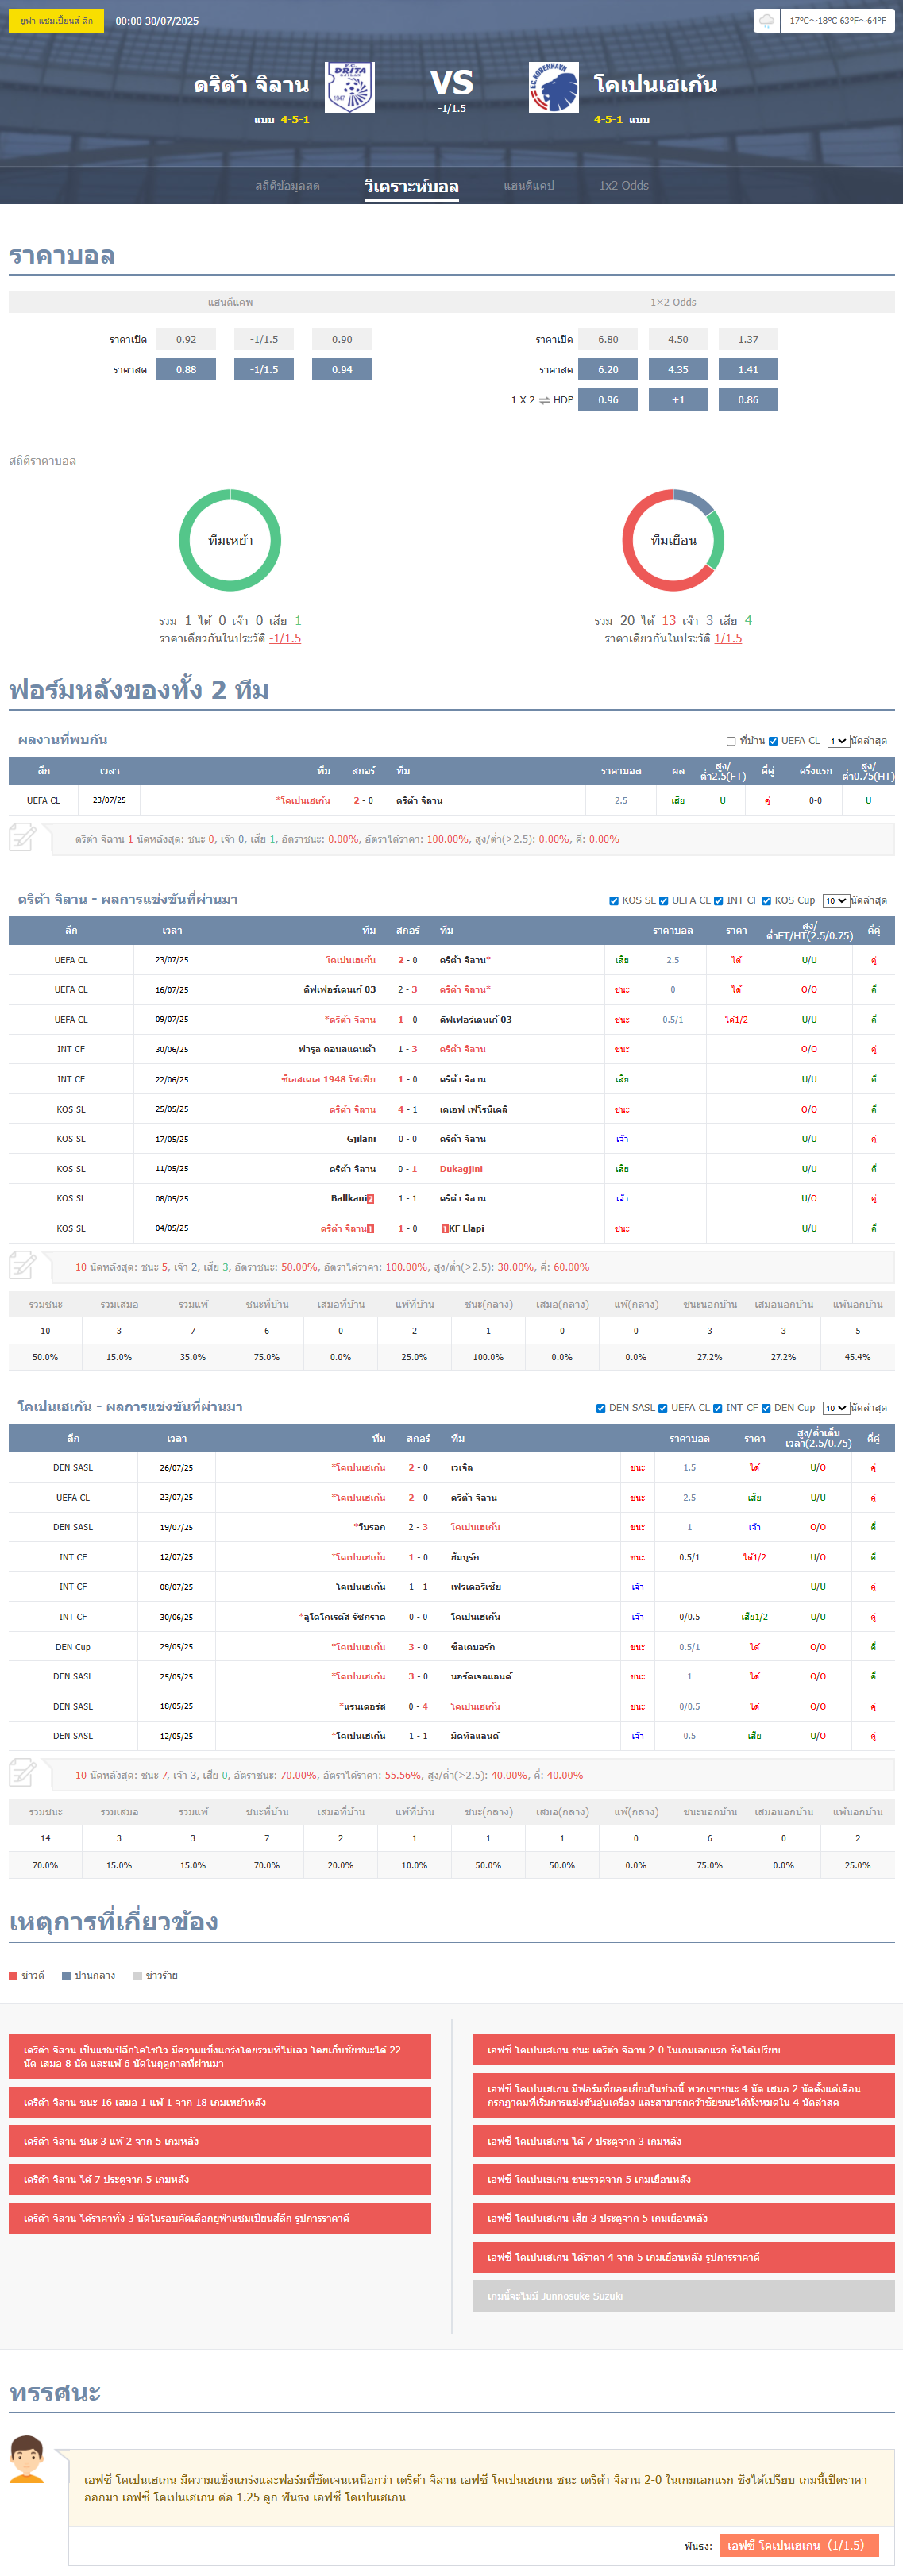Image resolution: width=903 pixels, height=2576 pixels.
Task: Click the note icon beside head-to-head summary
Action: click(x=23, y=837)
